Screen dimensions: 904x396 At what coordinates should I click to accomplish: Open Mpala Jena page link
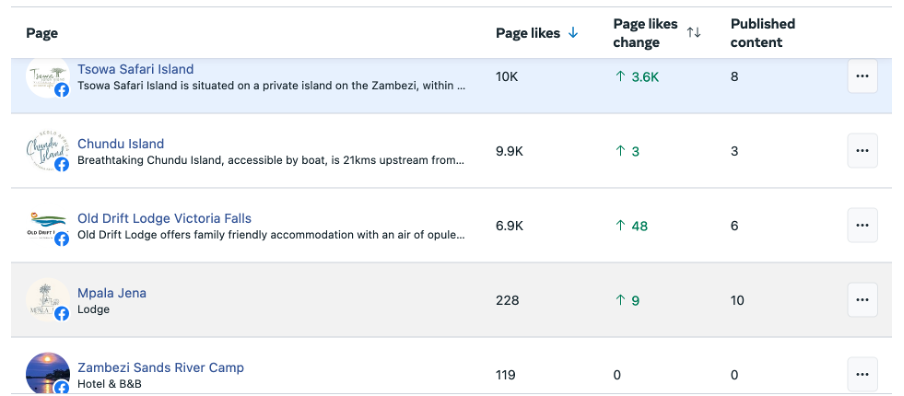click(112, 293)
